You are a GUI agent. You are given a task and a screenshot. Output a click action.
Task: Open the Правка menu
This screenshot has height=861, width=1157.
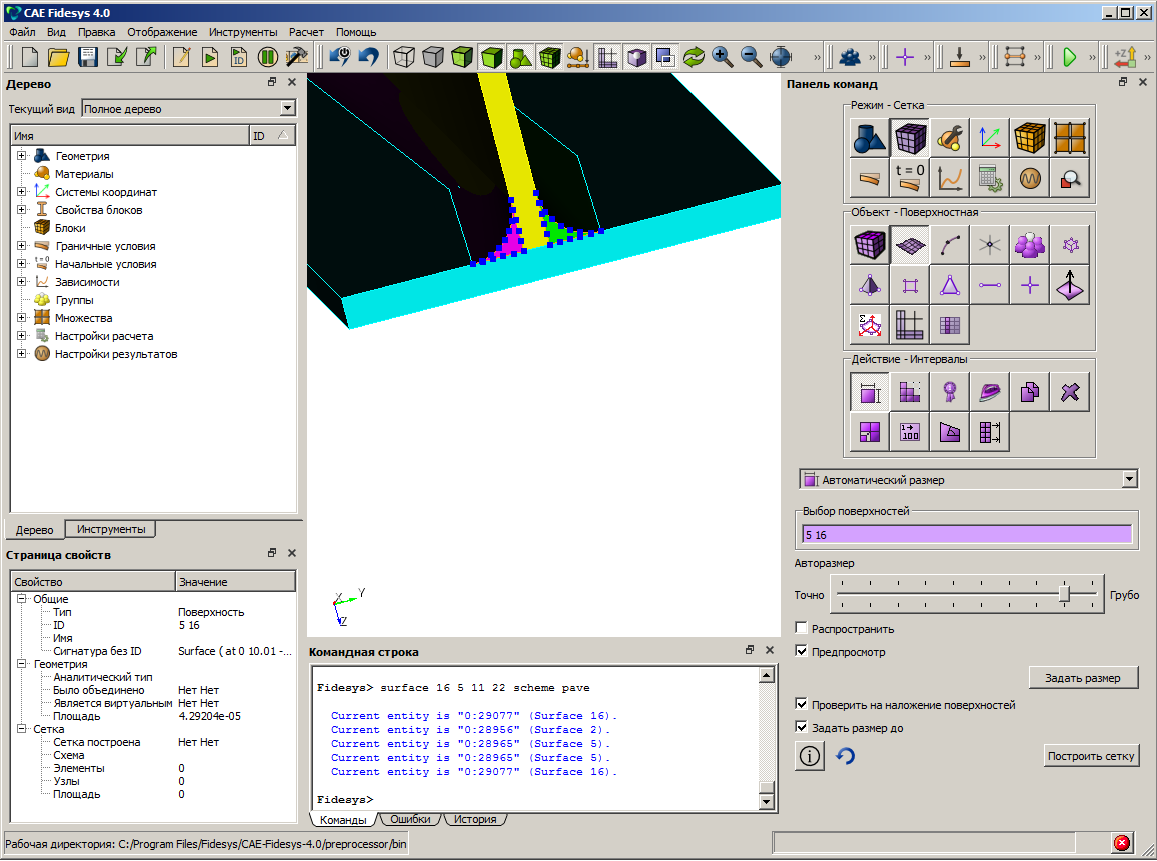[97, 32]
